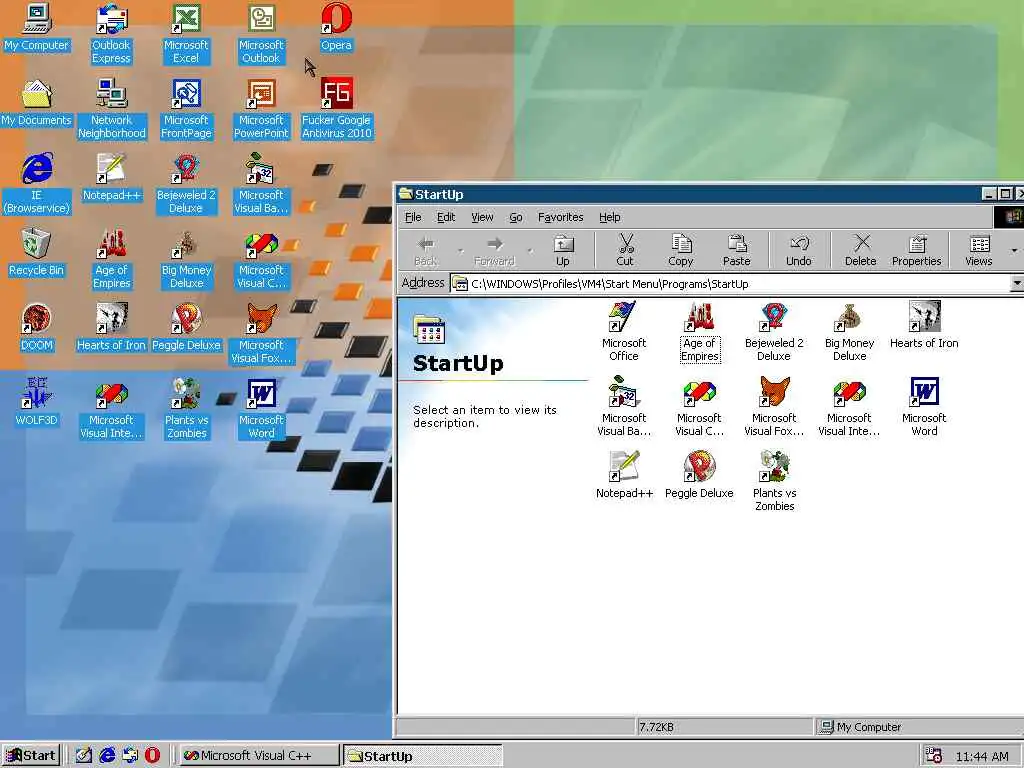The height and width of the screenshot is (768, 1024).
Task: Launch Outlook Express from Quick Launch
Action: pyautogui.click(x=130, y=756)
